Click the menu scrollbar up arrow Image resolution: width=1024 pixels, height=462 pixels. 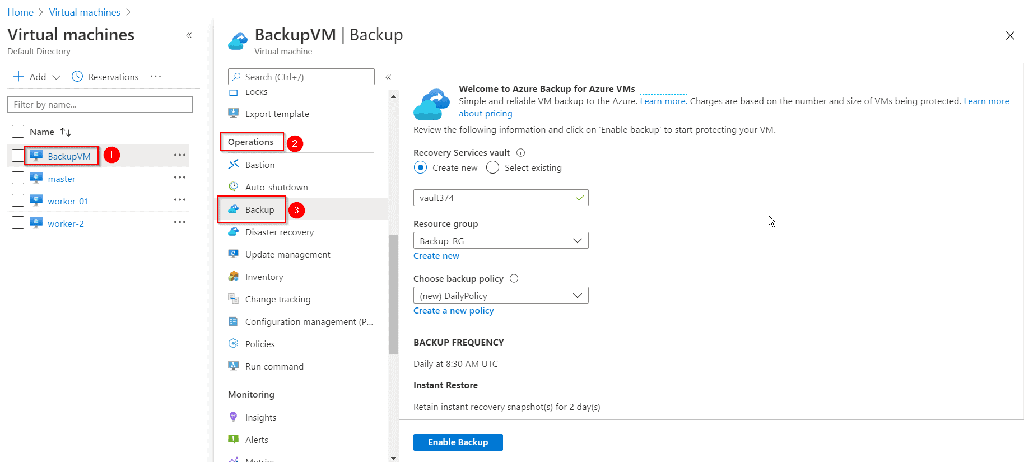coord(393,96)
